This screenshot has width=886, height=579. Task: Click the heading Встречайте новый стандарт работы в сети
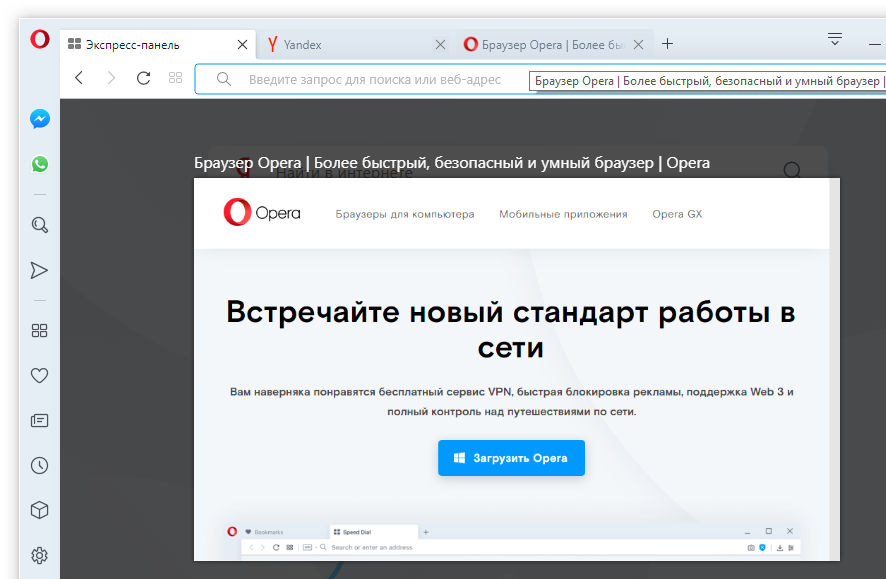click(x=511, y=329)
